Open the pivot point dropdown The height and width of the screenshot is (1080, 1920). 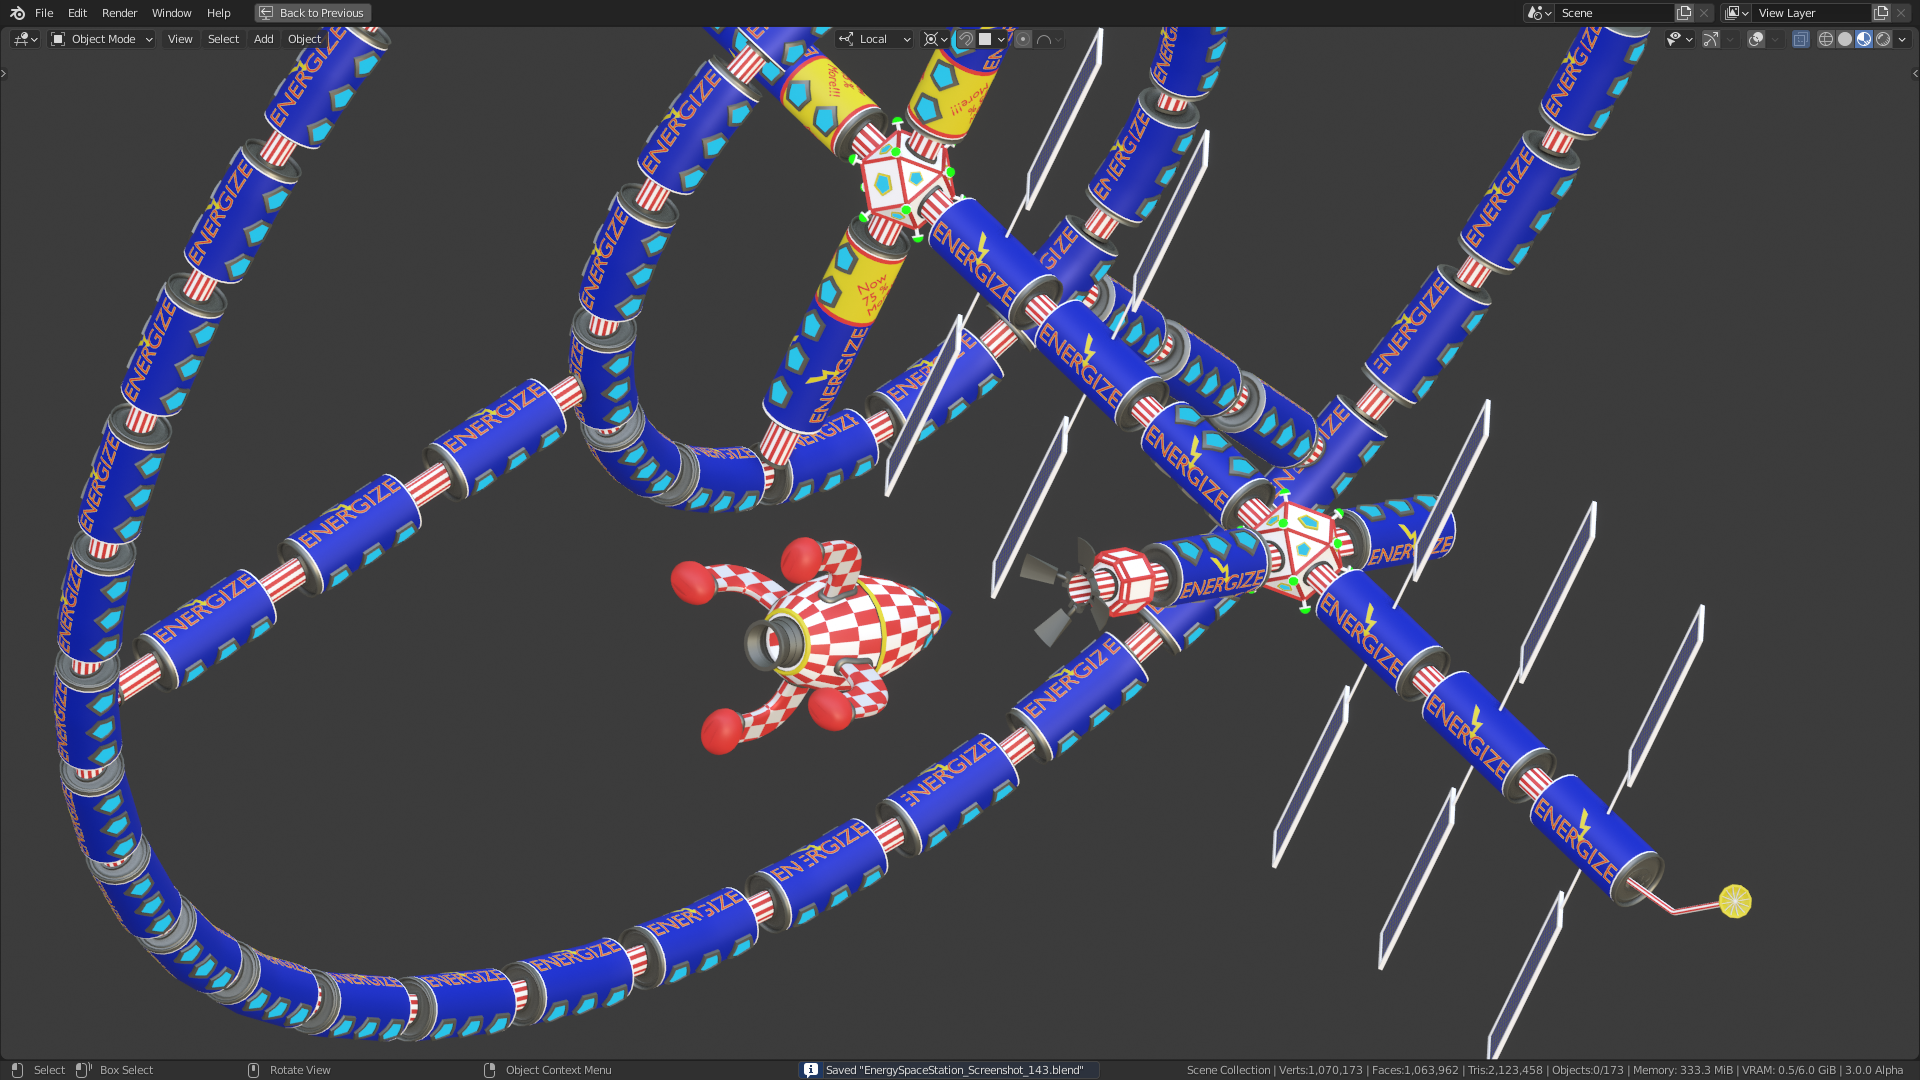coord(936,39)
